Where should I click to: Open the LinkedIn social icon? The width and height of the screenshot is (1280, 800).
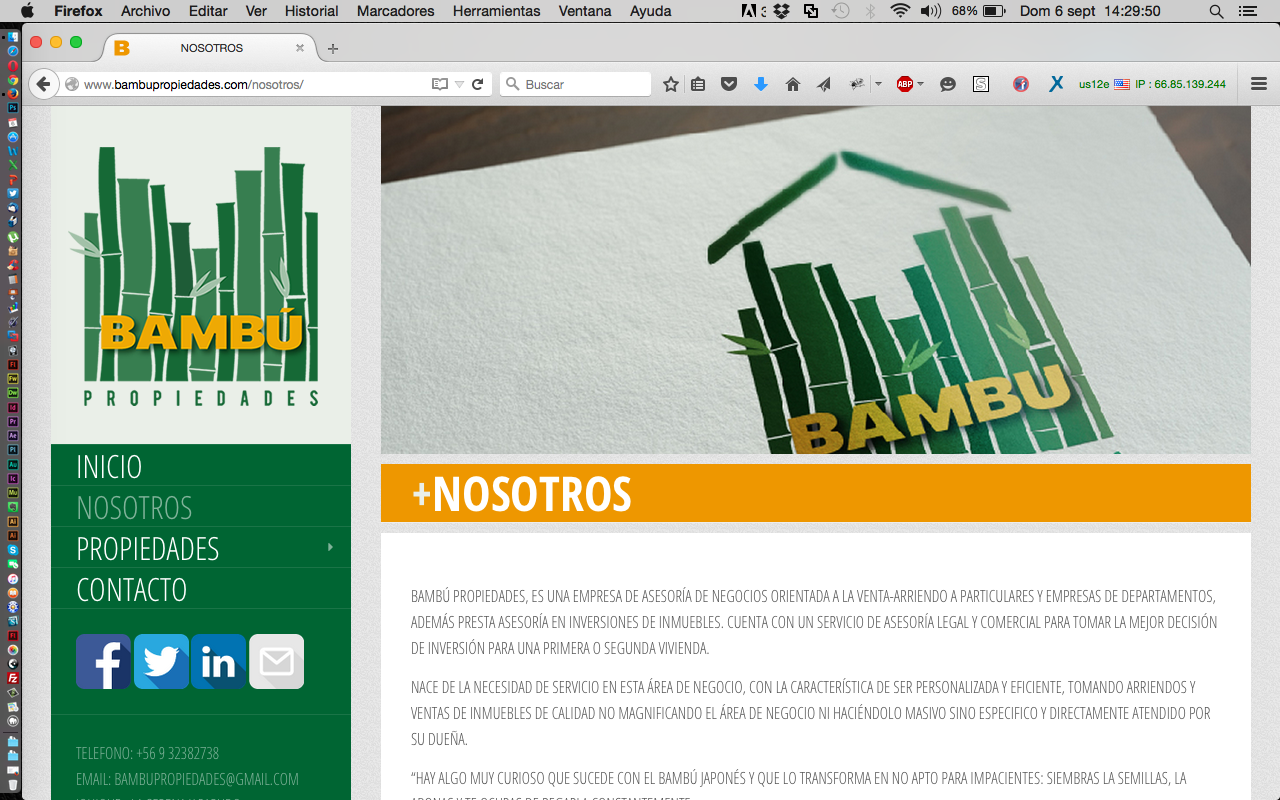pyautogui.click(x=218, y=661)
